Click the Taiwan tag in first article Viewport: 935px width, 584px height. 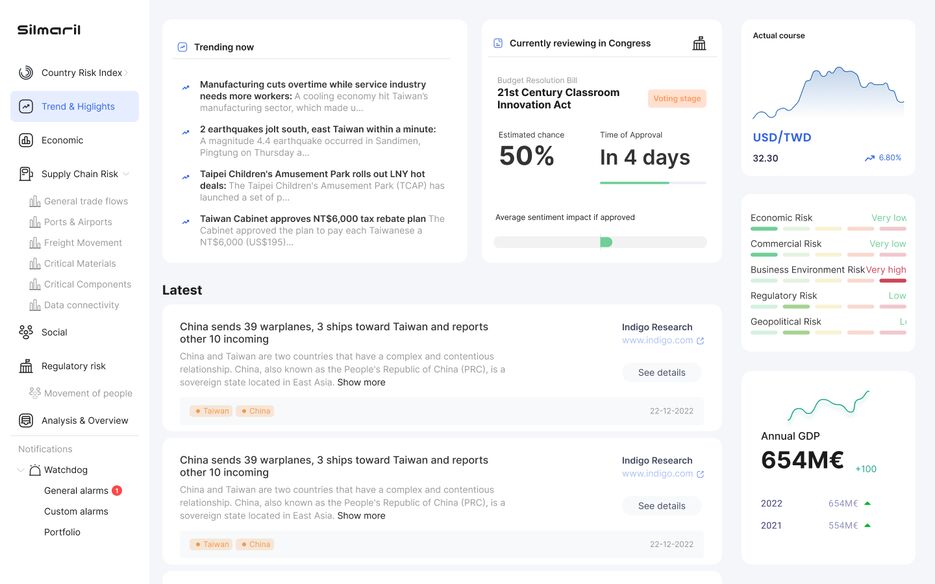(212, 411)
